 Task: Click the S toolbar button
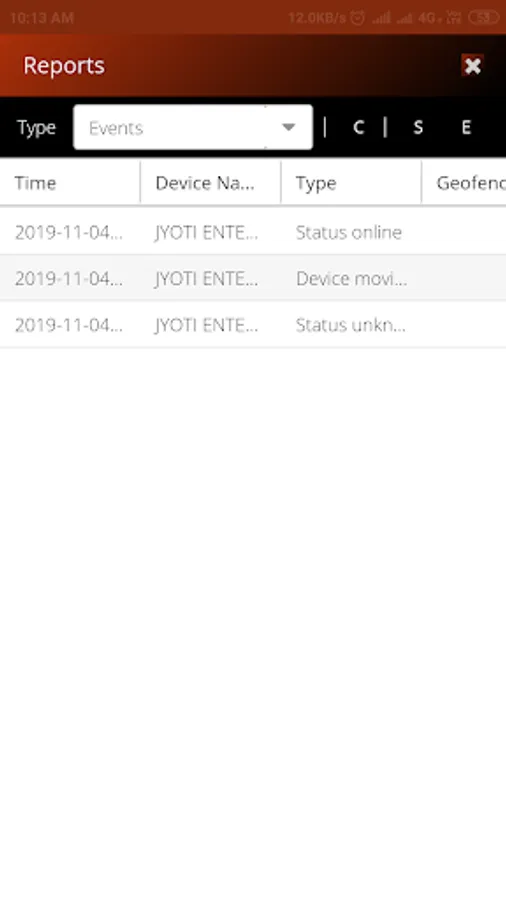[x=418, y=127]
